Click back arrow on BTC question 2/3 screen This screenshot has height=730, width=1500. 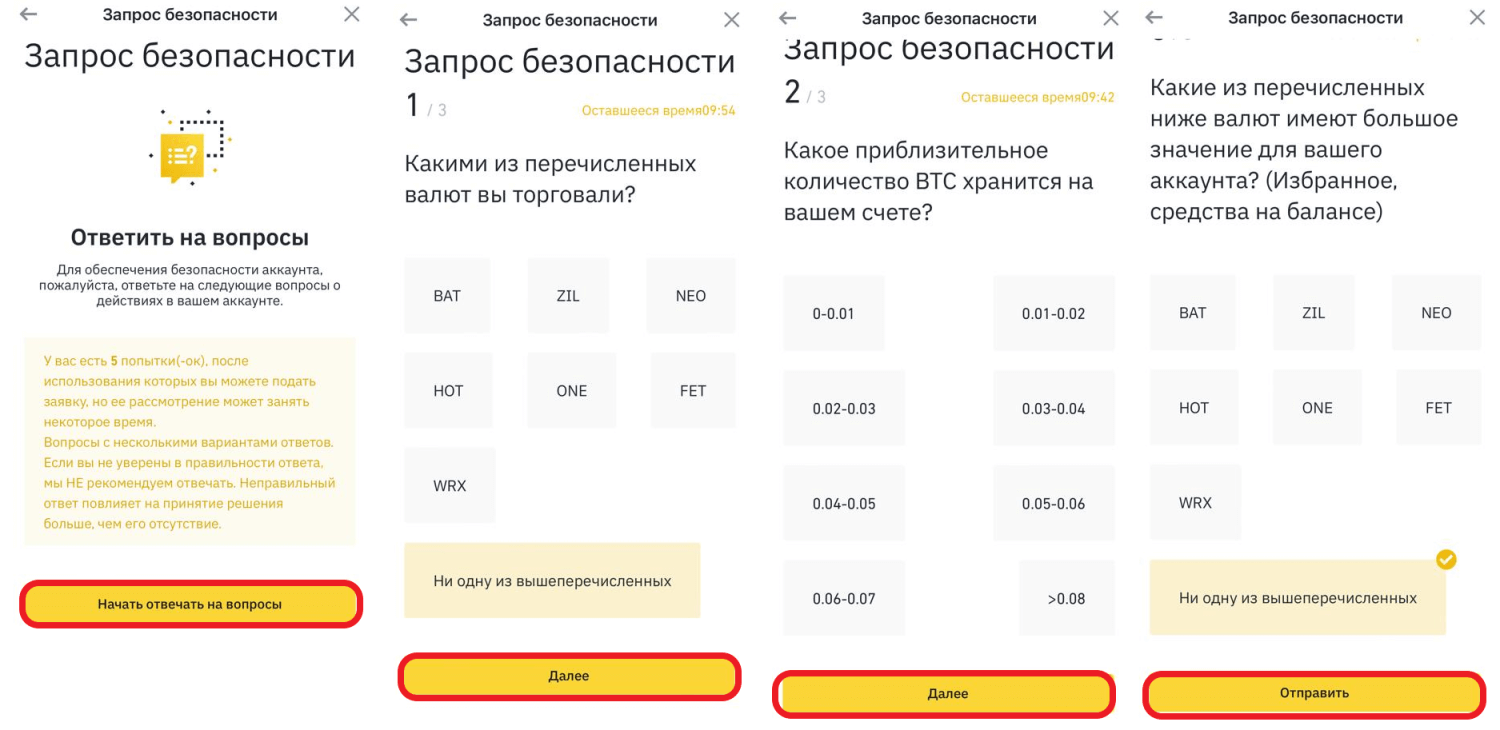coord(787,18)
